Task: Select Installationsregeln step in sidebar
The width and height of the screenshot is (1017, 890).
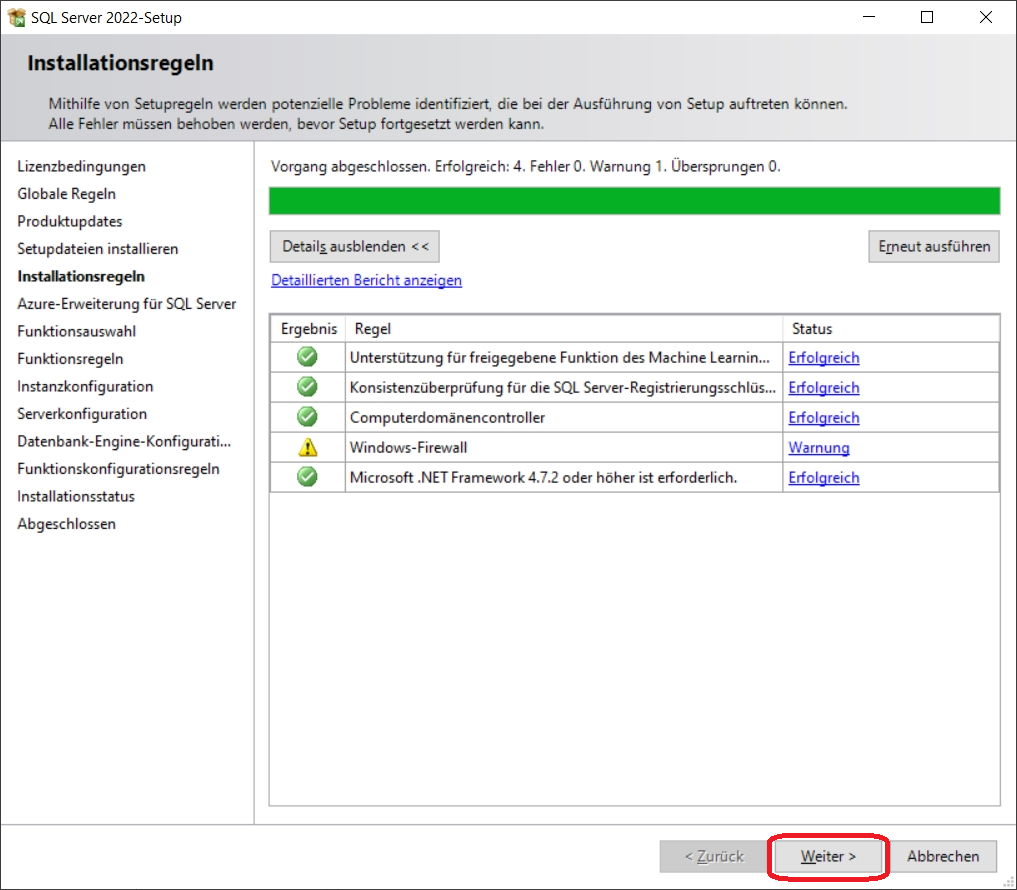Action: click(81, 276)
